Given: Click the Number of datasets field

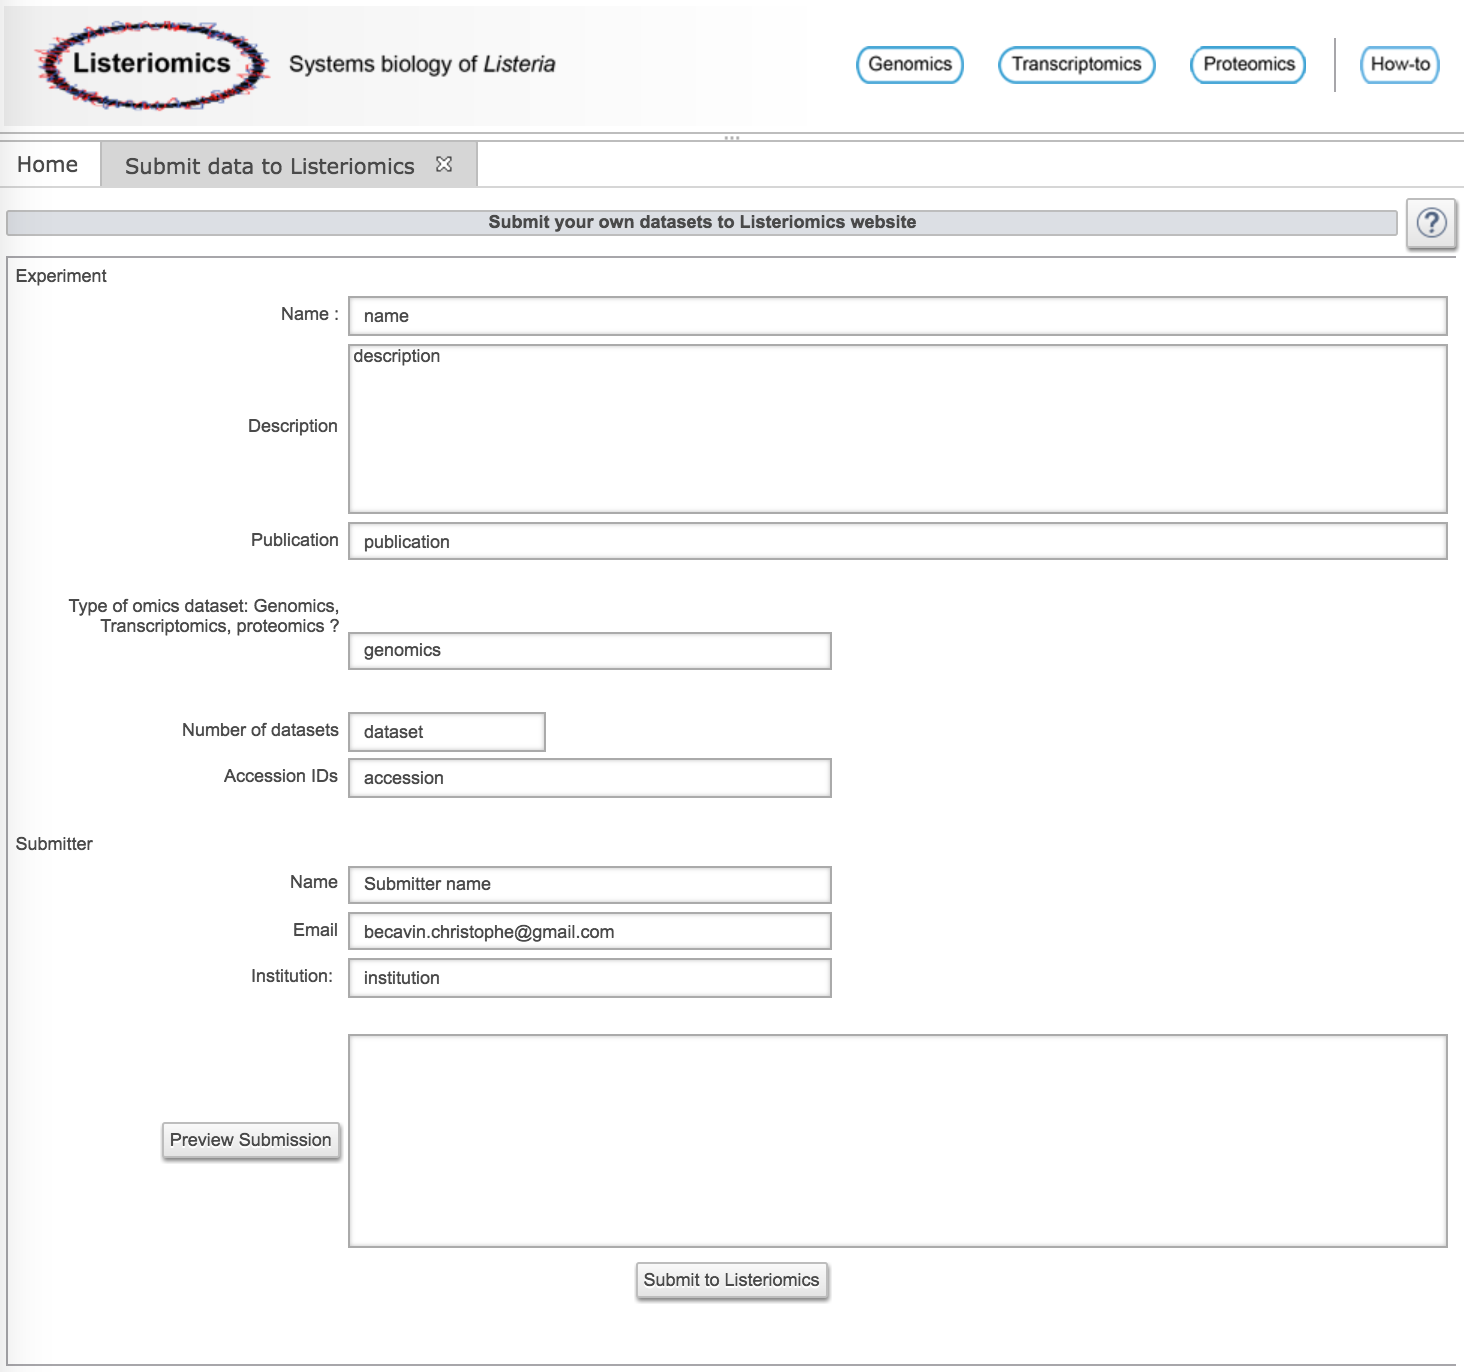Looking at the screenshot, I should 446,732.
